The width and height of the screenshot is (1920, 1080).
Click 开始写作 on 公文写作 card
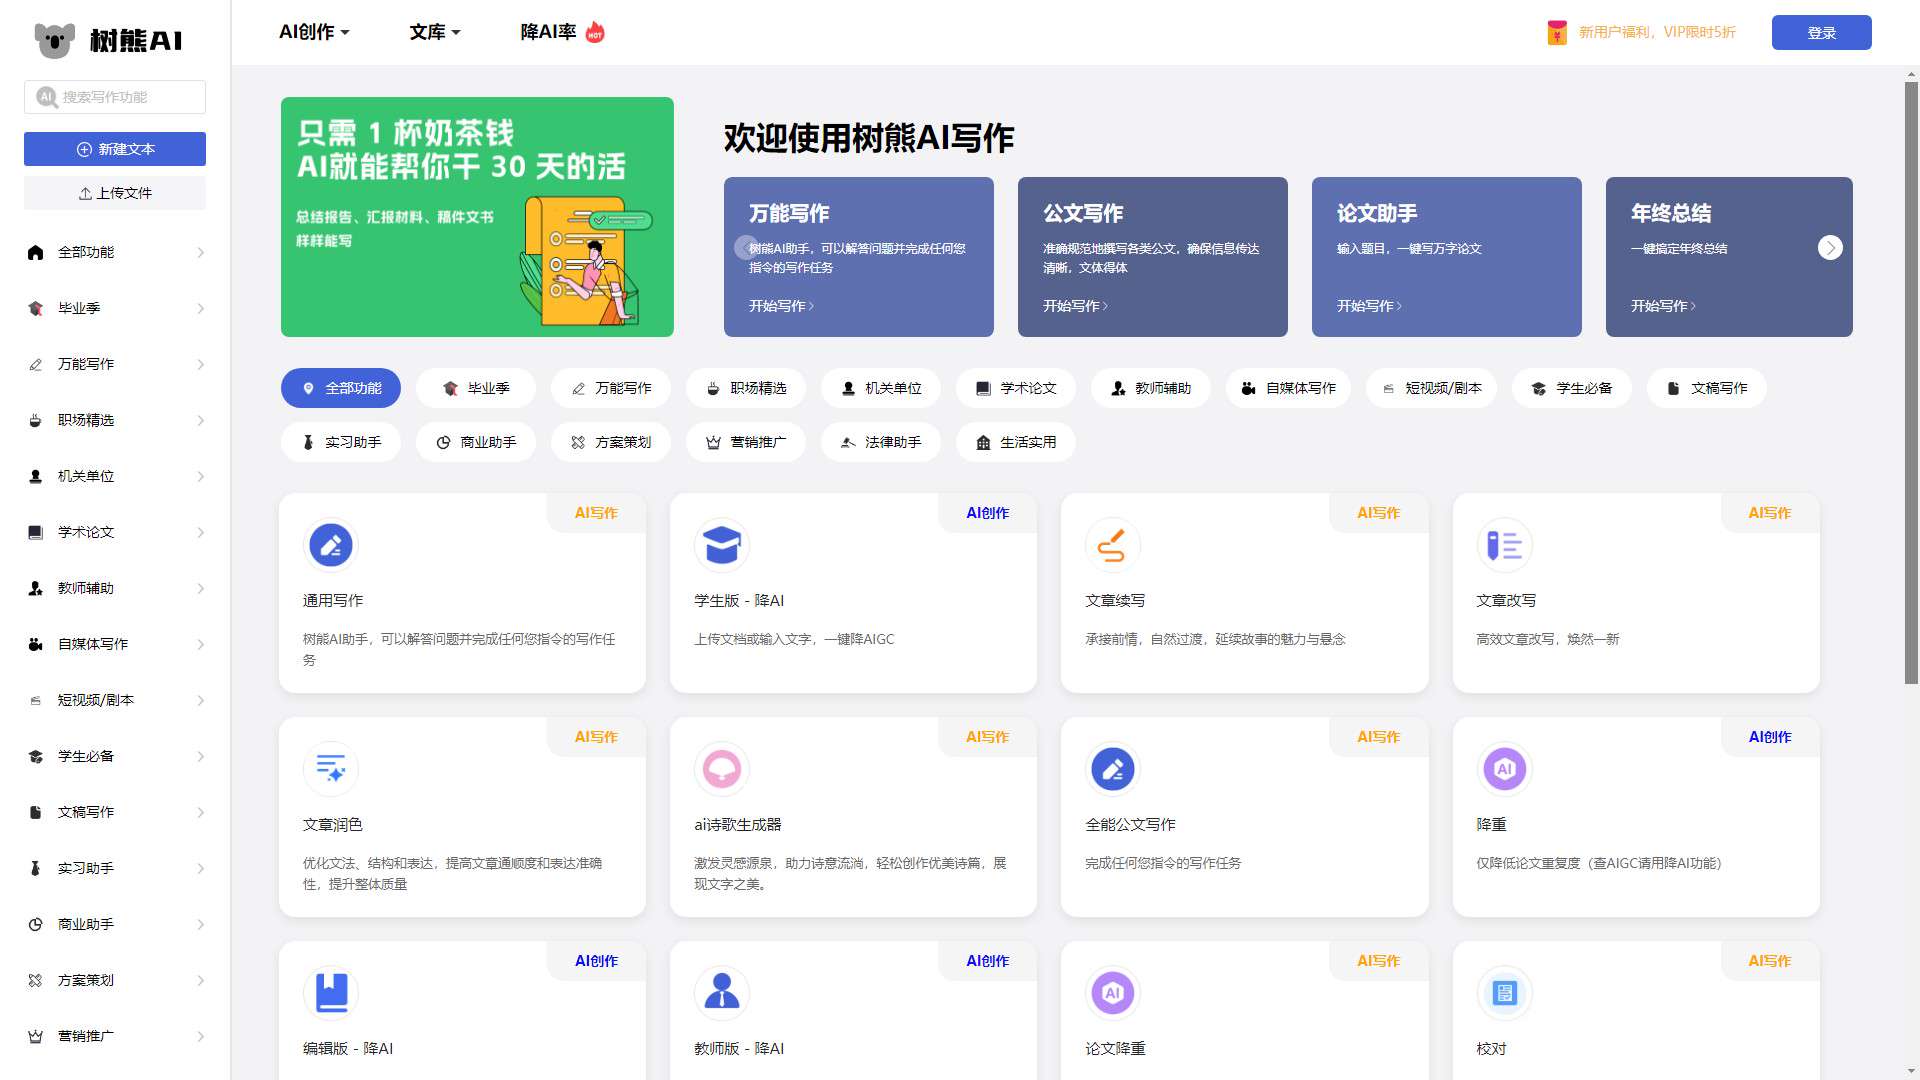click(x=1075, y=306)
